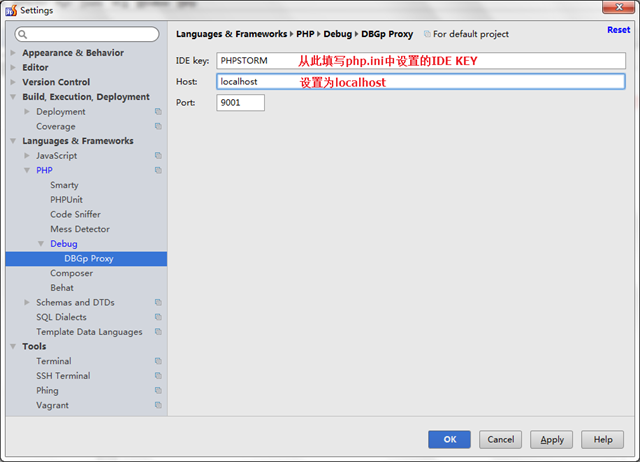The height and width of the screenshot is (462, 640).
Task: Focus the IDE key input field
Action: pyautogui.click(x=421, y=60)
